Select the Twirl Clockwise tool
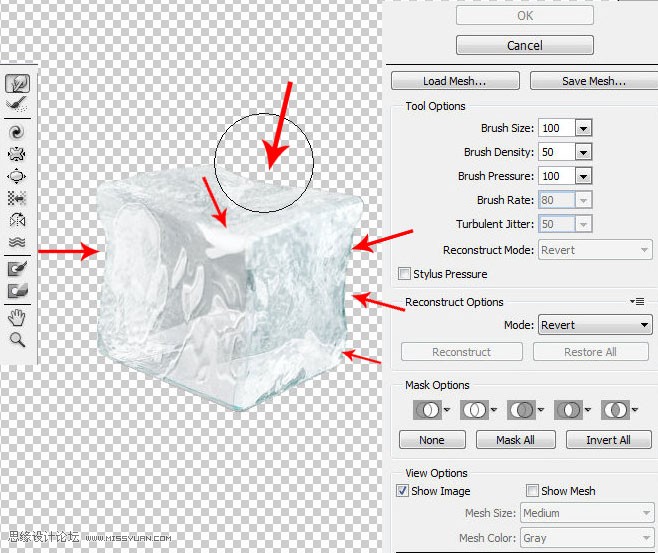The image size is (658, 553). click(x=17, y=133)
